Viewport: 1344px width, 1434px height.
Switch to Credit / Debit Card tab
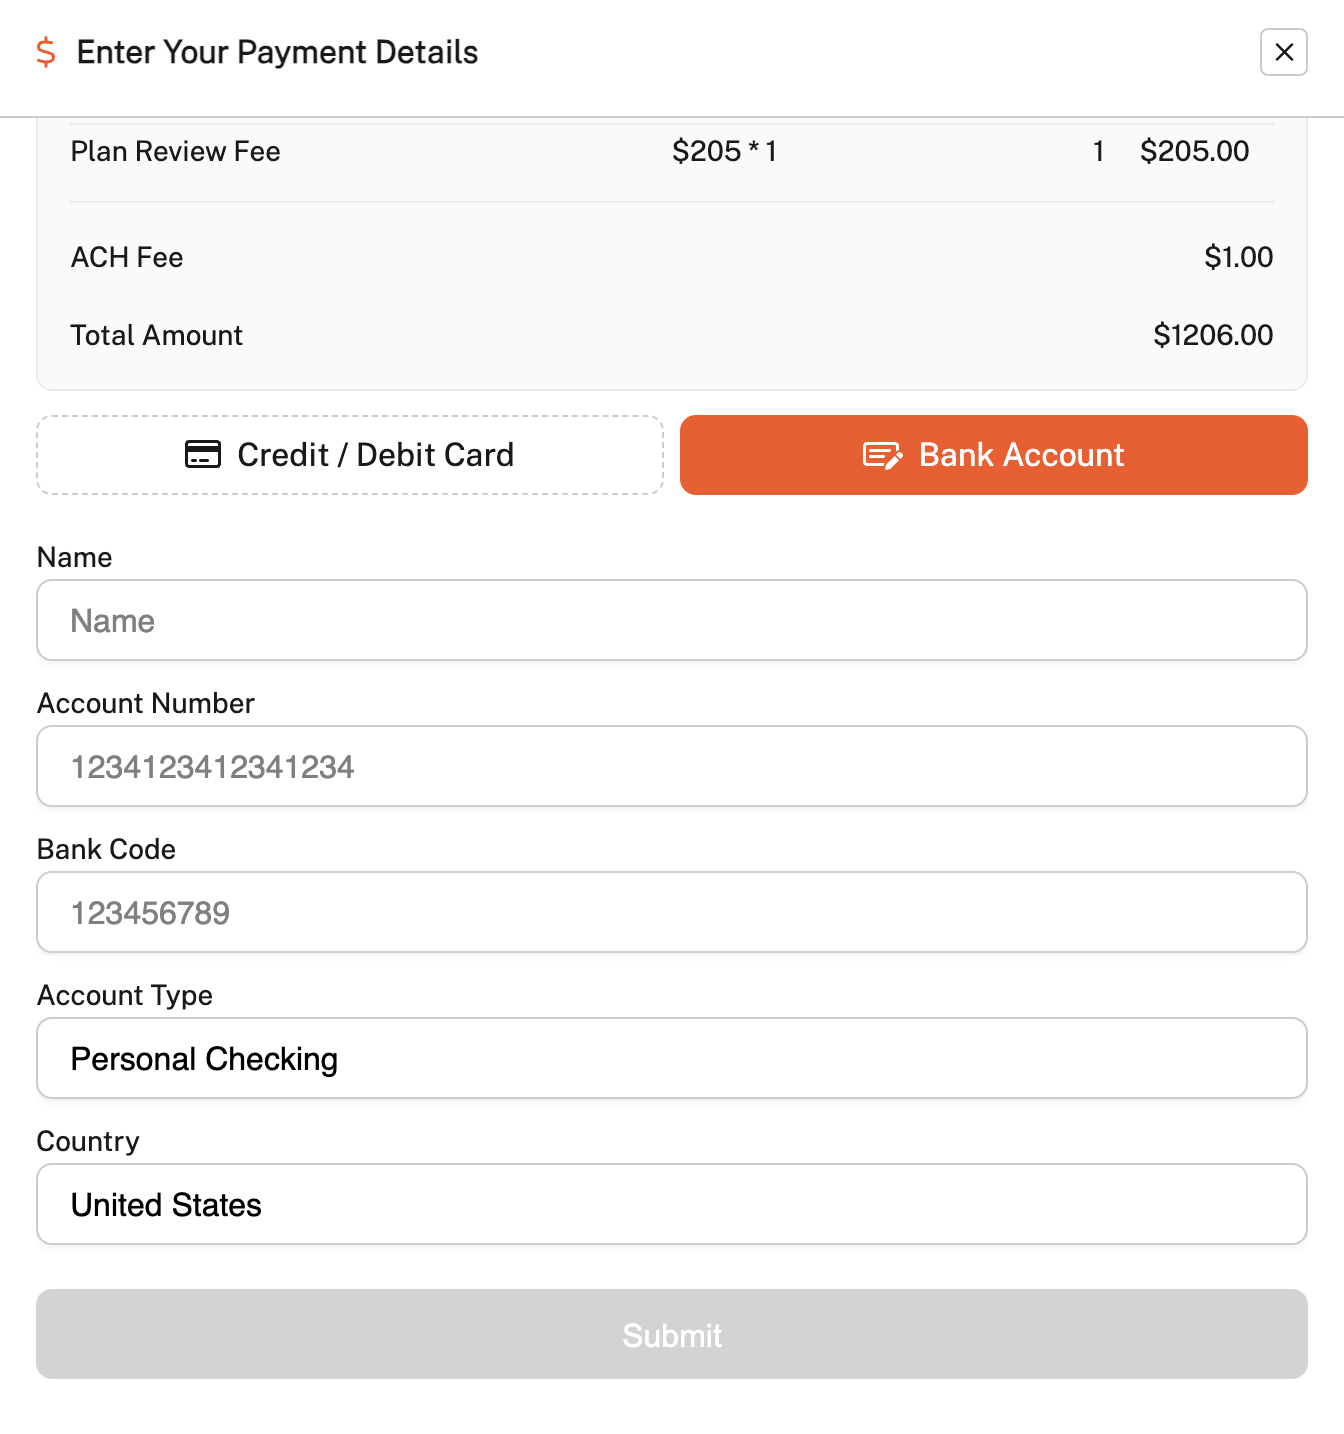coord(350,455)
